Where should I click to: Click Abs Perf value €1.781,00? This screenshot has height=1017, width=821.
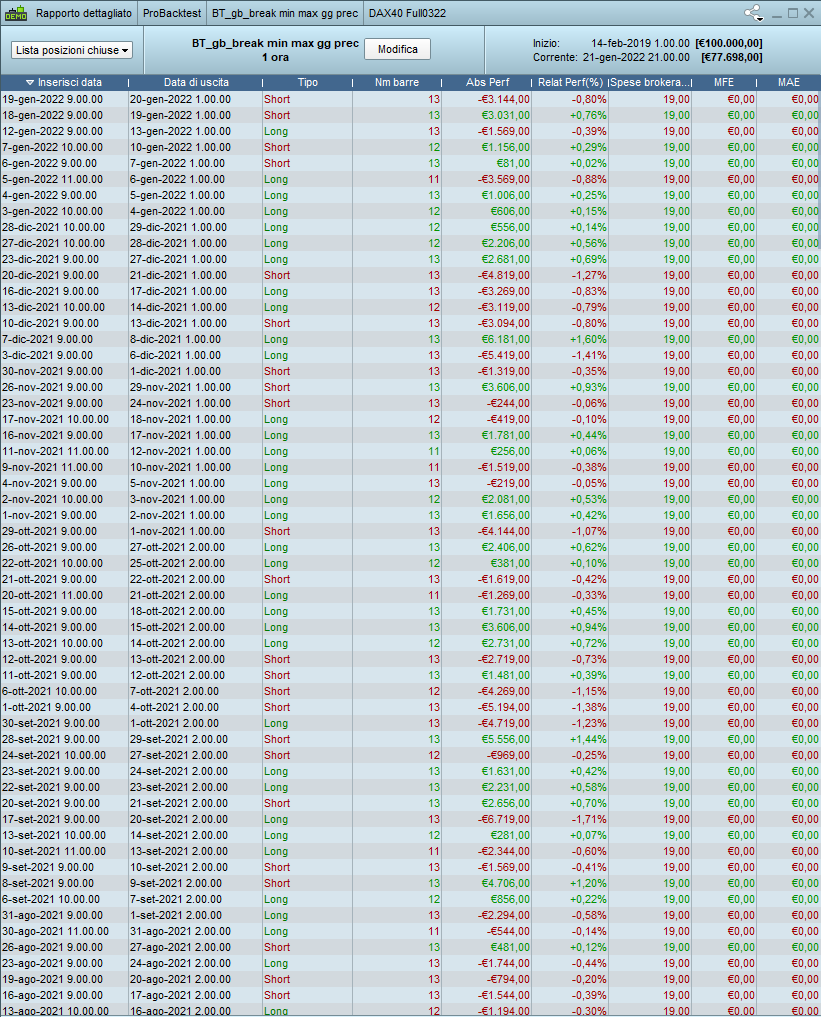coord(506,435)
